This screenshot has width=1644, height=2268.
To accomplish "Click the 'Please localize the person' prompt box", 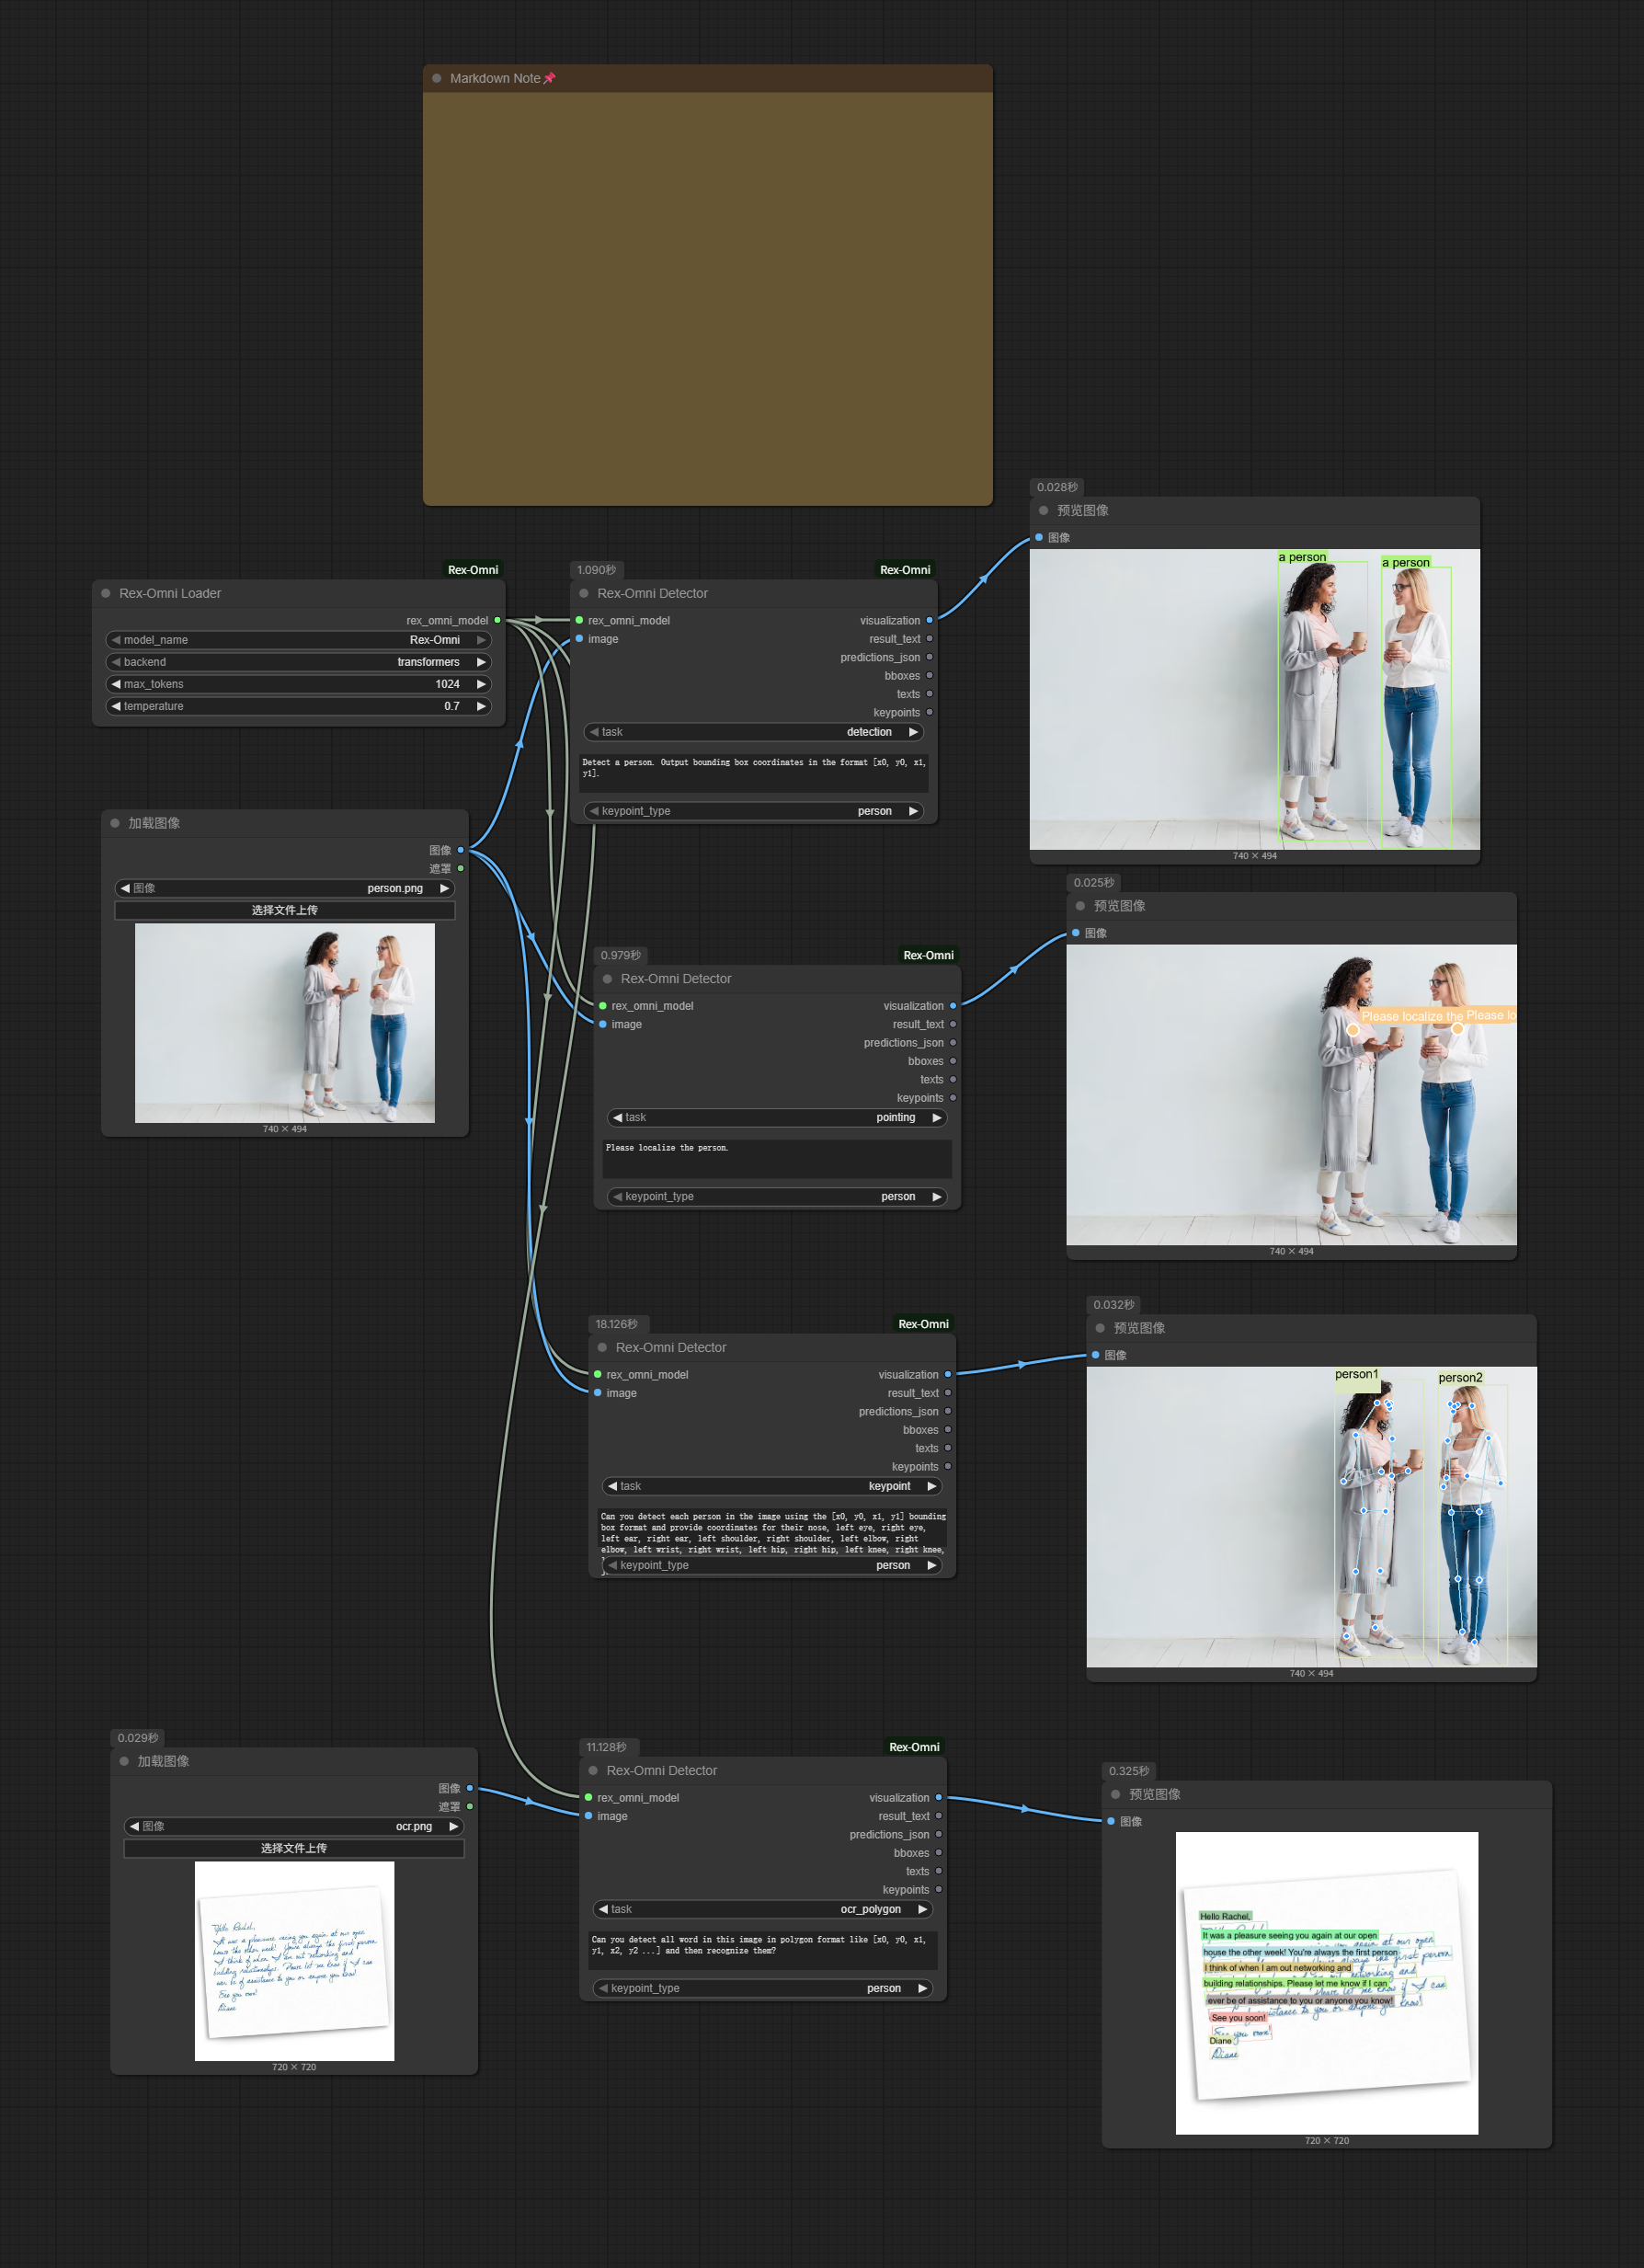I will [x=777, y=1158].
